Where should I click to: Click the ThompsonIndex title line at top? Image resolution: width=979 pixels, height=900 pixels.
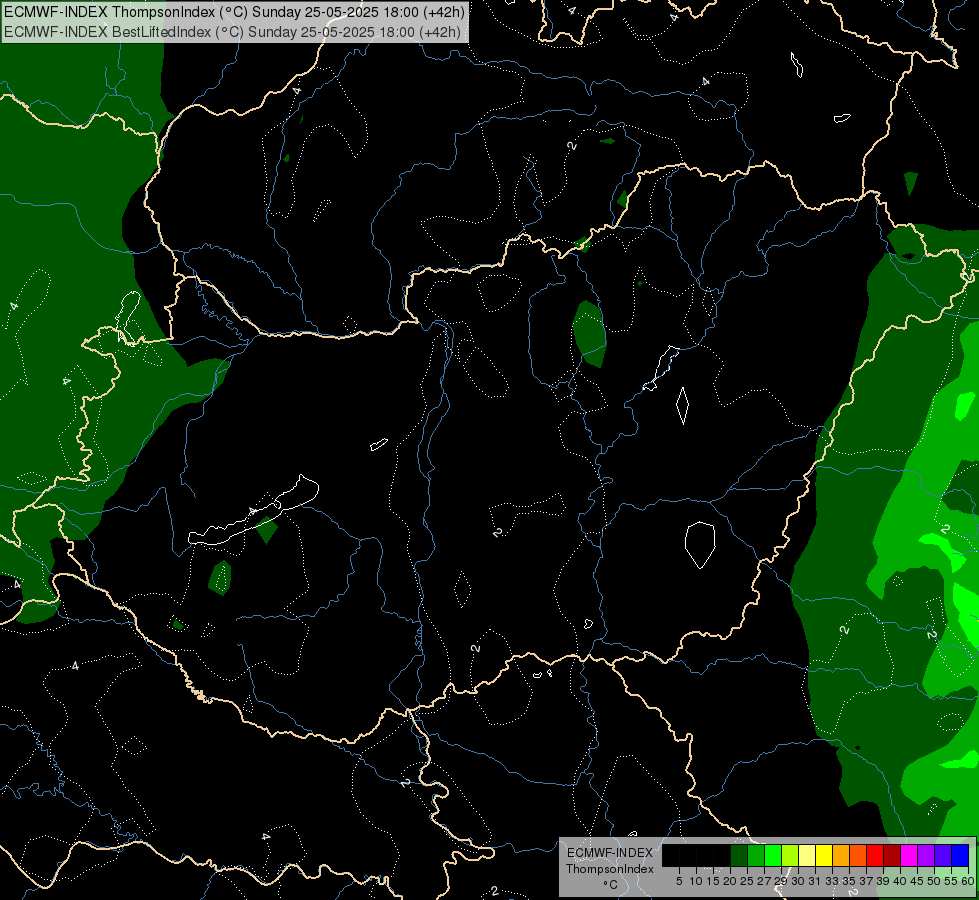234,12
